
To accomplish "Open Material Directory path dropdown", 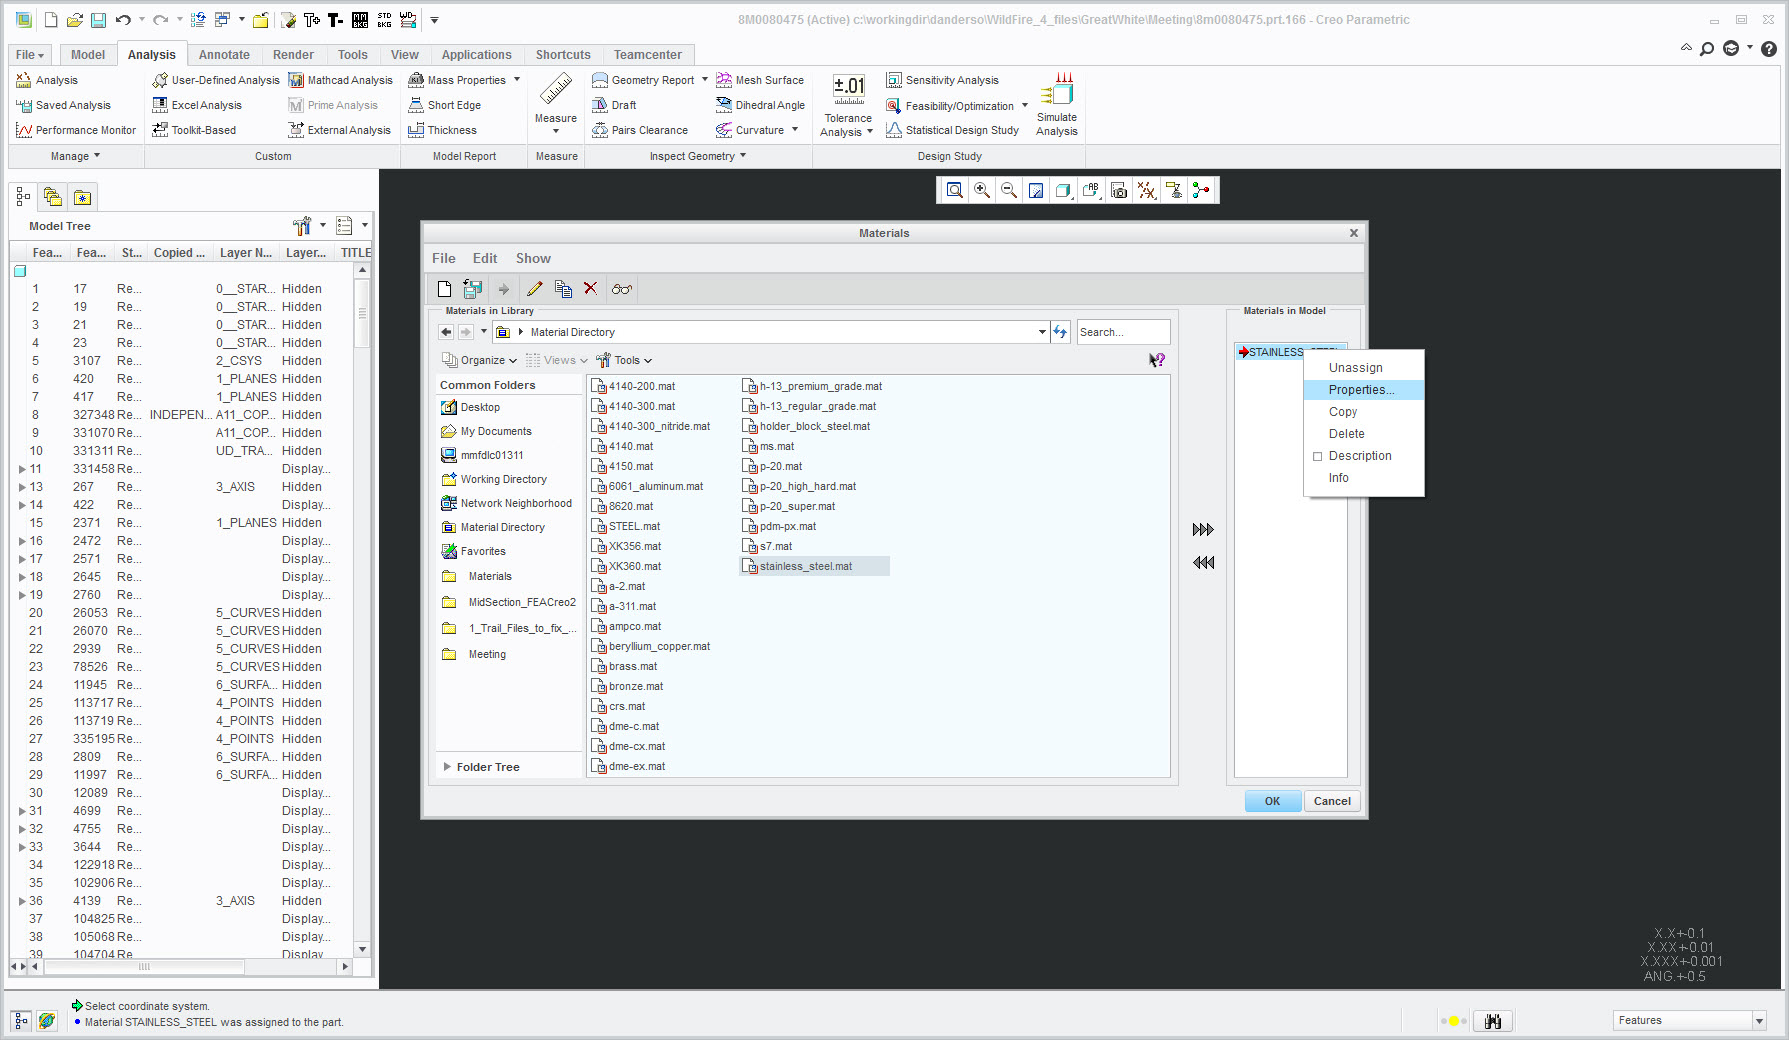I will pos(1042,332).
